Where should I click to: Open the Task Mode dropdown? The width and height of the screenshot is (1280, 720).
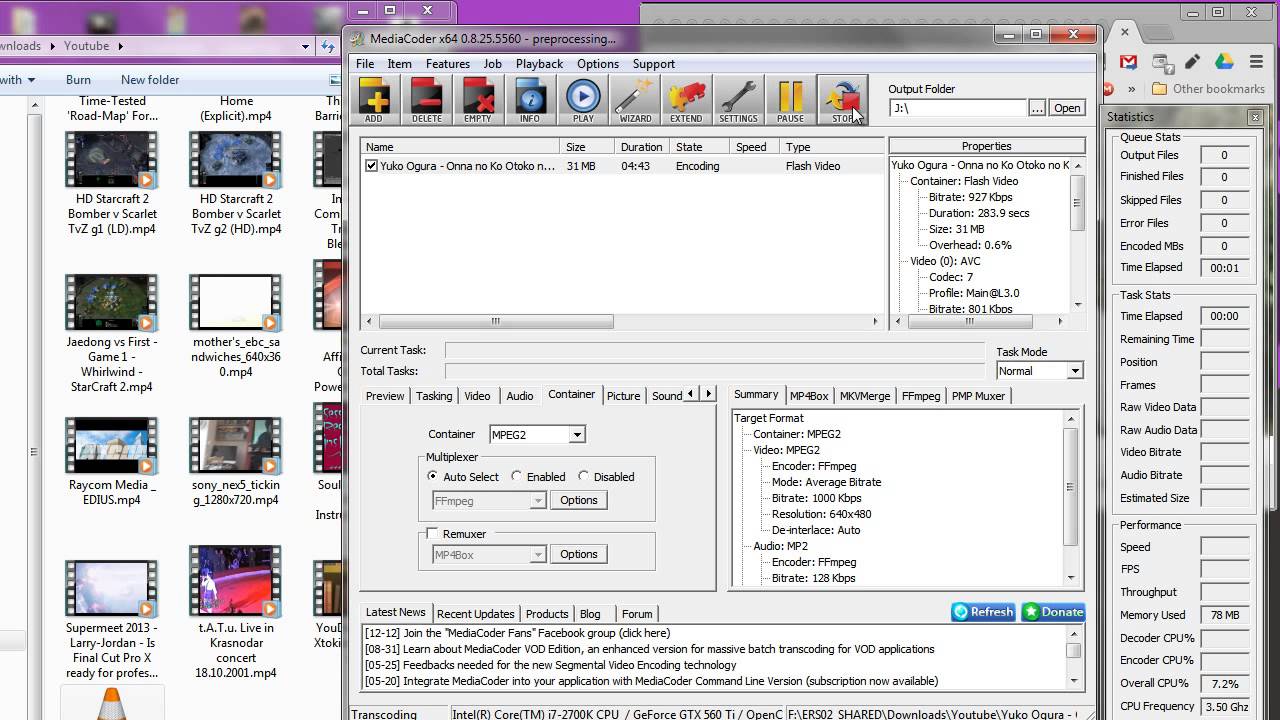[1075, 371]
